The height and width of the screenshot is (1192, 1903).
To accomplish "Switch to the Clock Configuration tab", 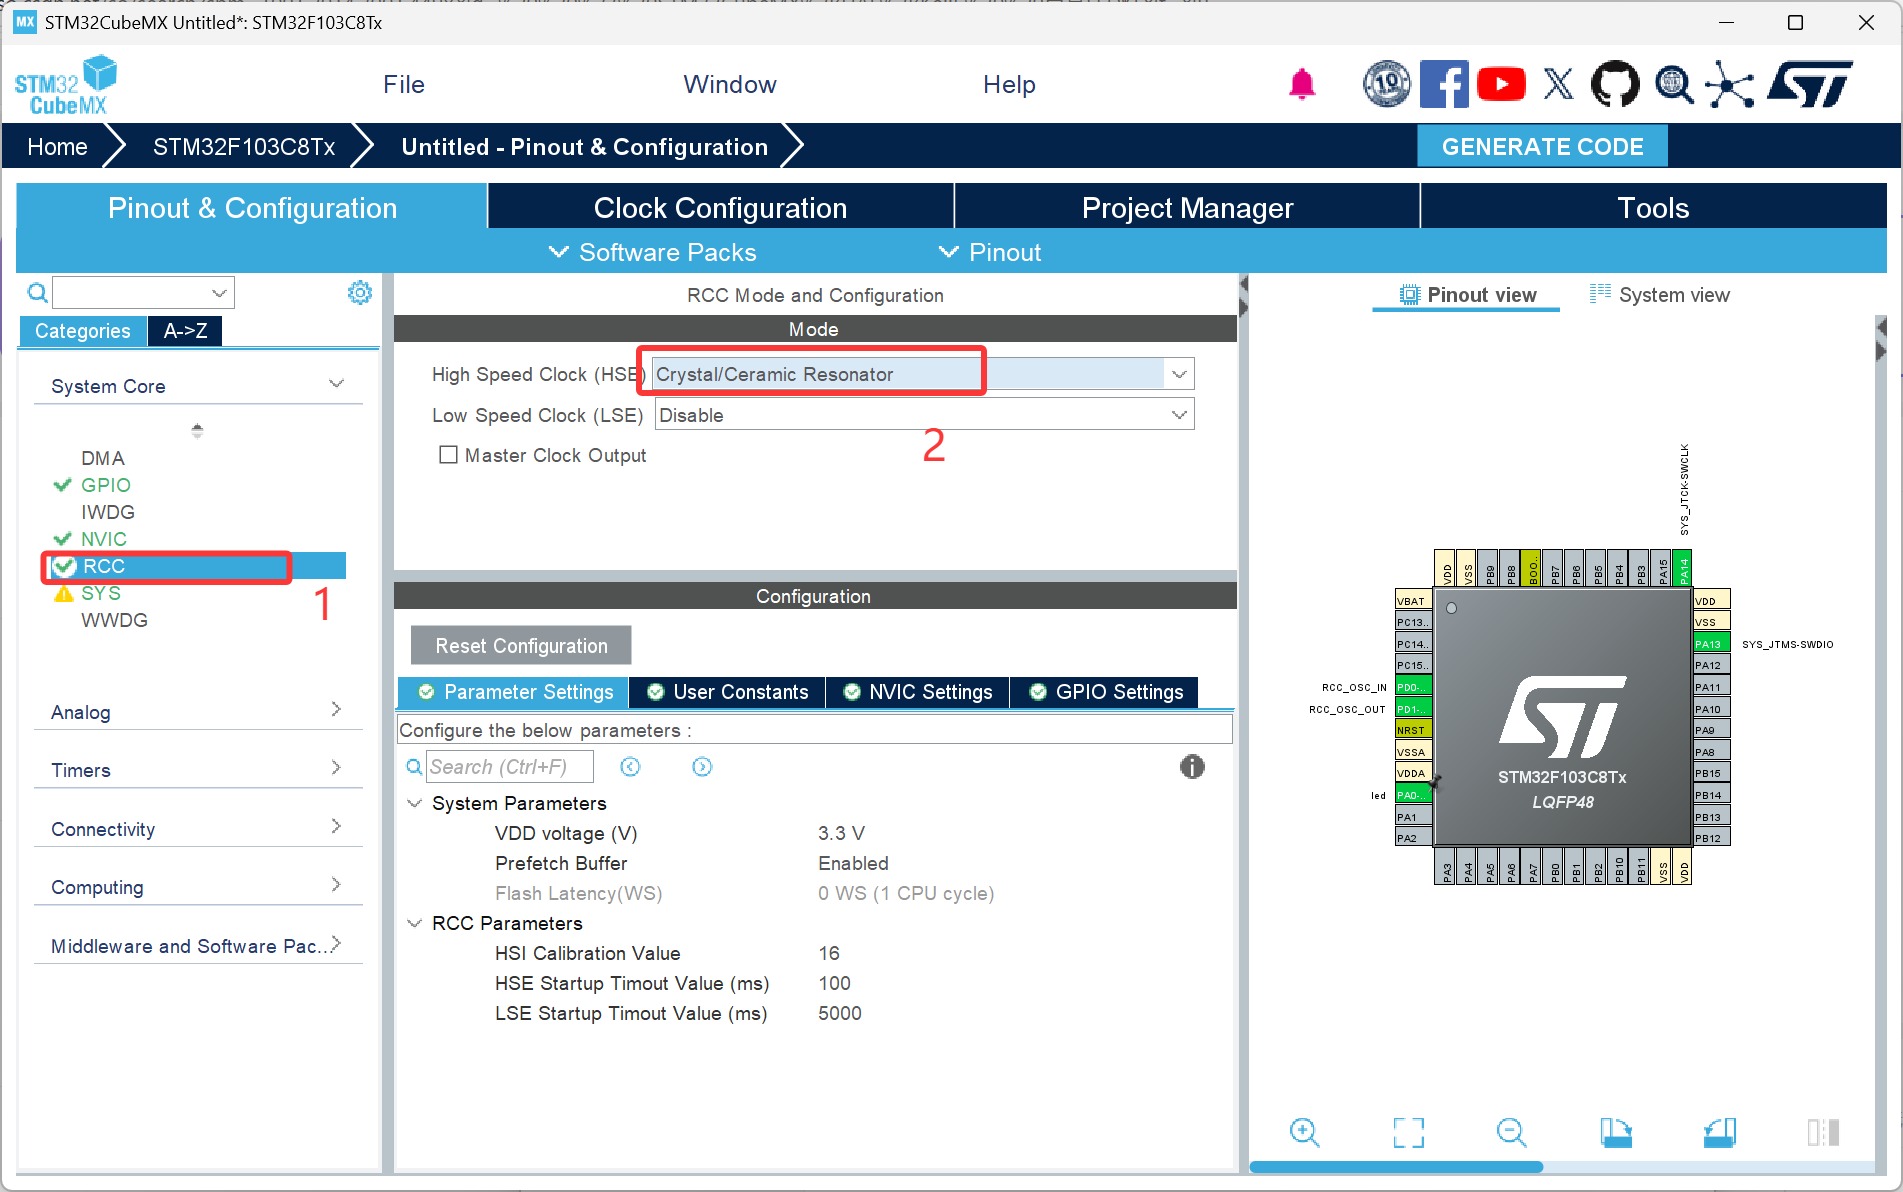I will (720, 207).
